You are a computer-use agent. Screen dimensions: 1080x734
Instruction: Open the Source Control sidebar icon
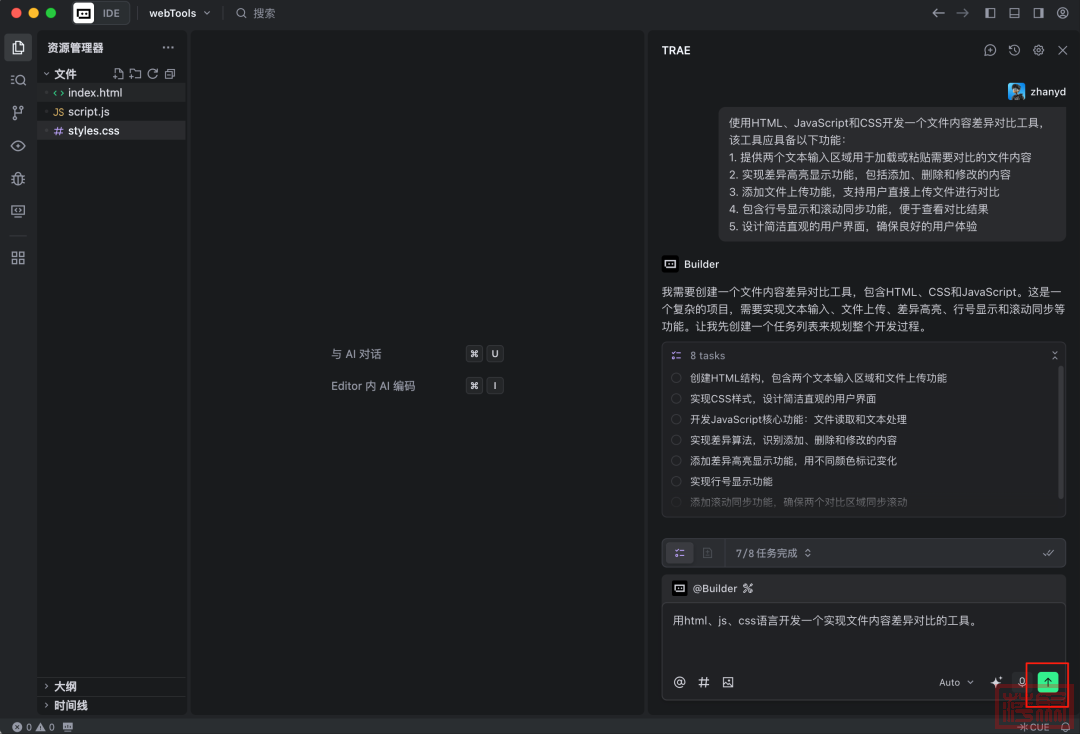pos(18,113)
